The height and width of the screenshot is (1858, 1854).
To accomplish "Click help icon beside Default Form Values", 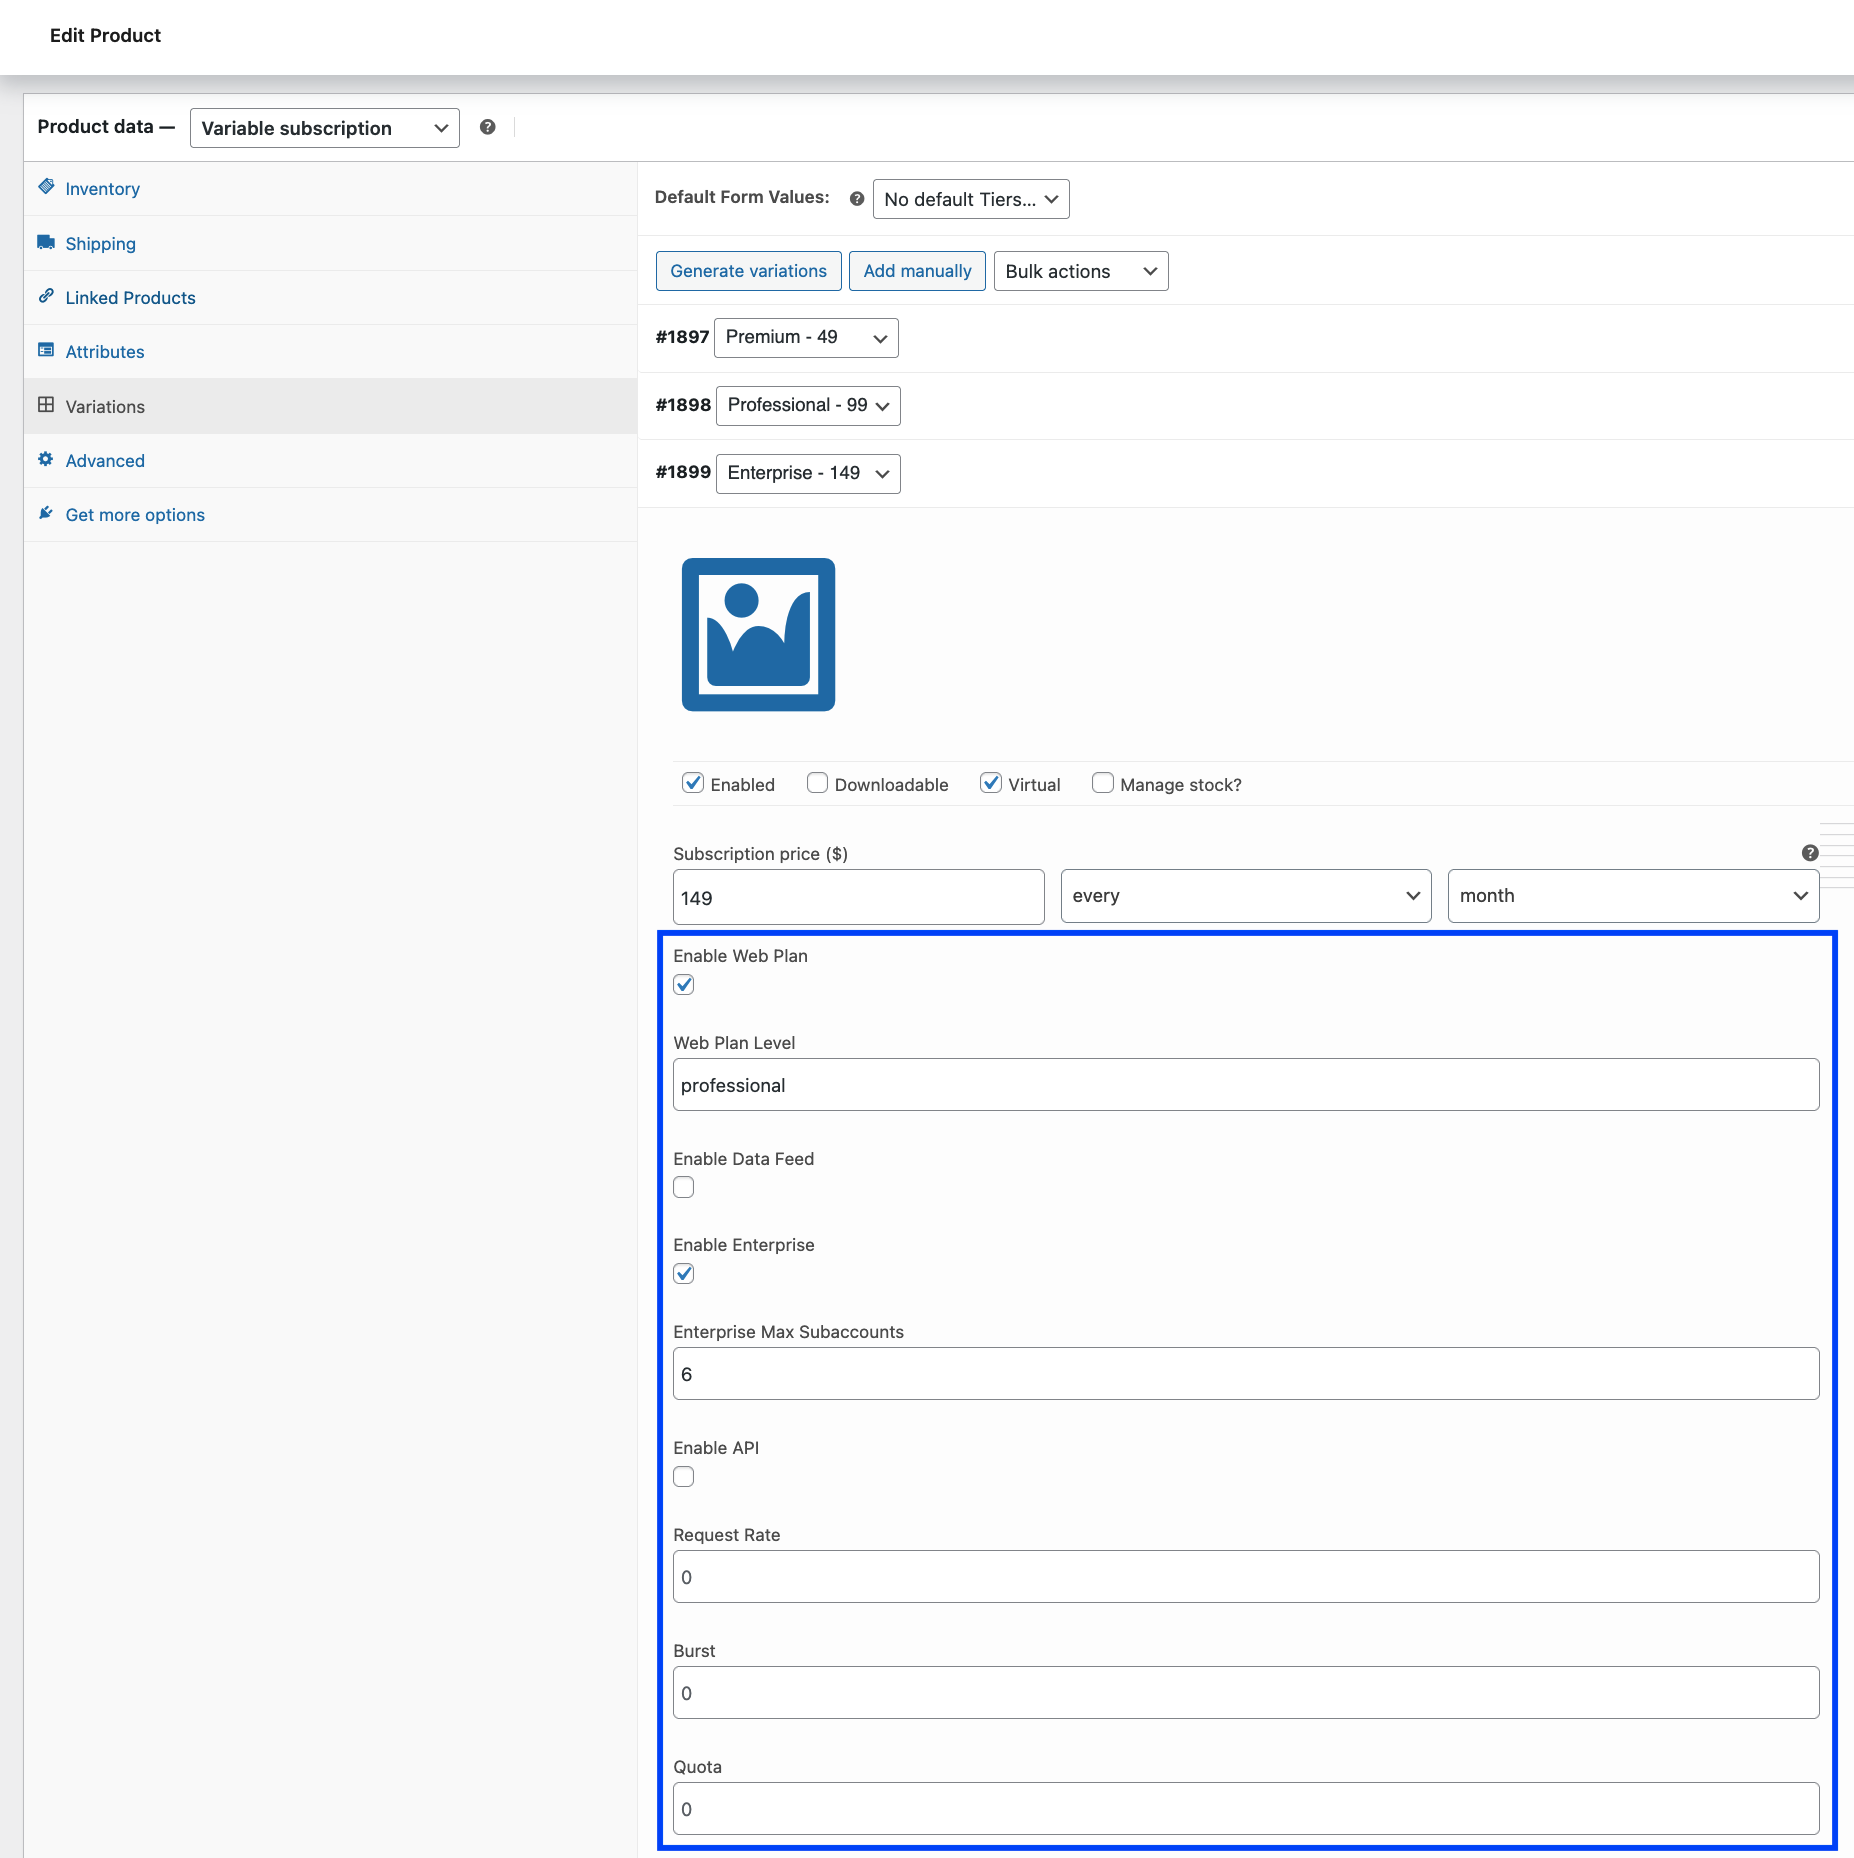I will click(857, 199).
